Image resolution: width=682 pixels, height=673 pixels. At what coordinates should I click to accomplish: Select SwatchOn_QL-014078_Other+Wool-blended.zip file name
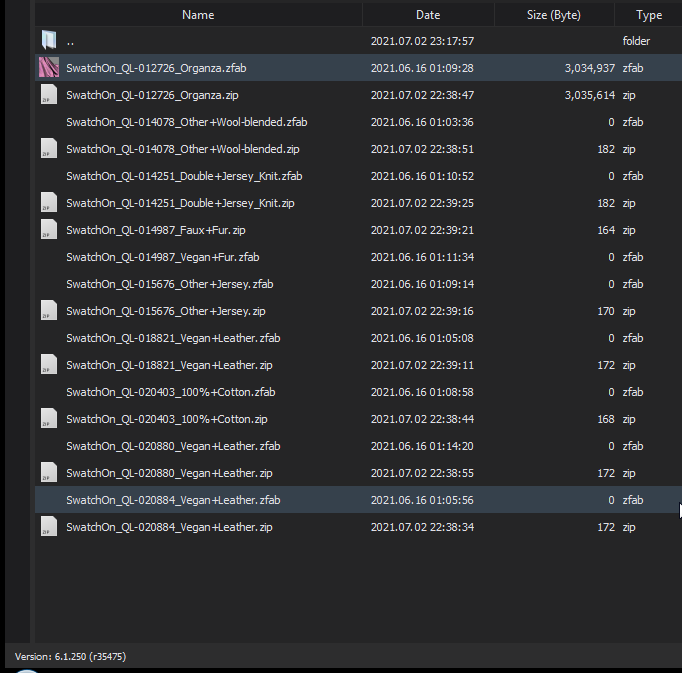pyautogui.click(x=183, y=149)
